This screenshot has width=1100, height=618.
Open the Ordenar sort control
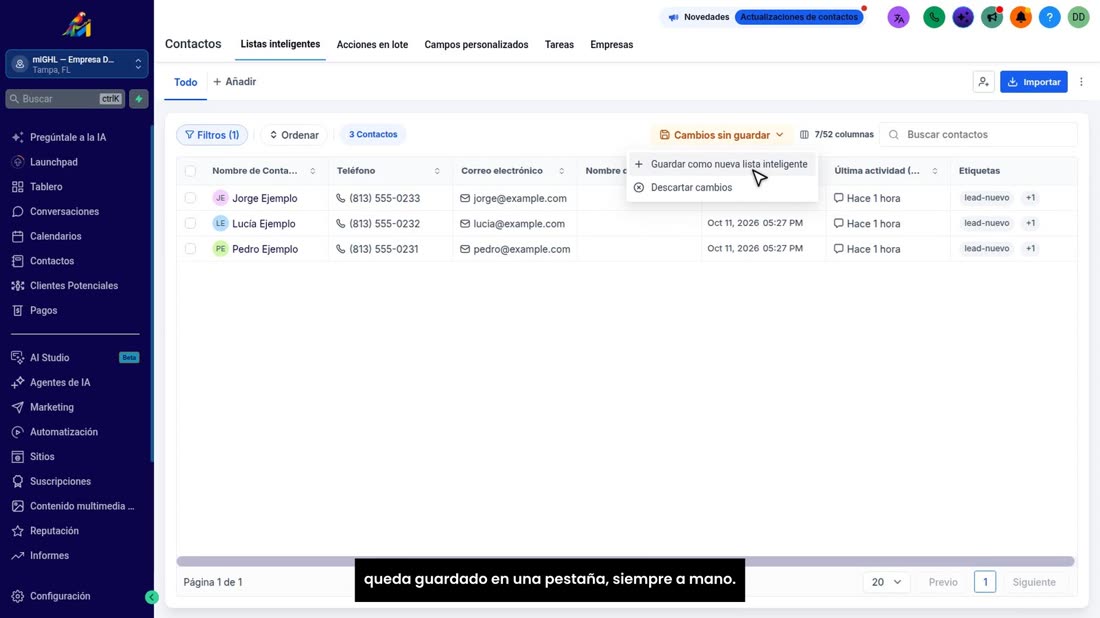click(294, 135)
